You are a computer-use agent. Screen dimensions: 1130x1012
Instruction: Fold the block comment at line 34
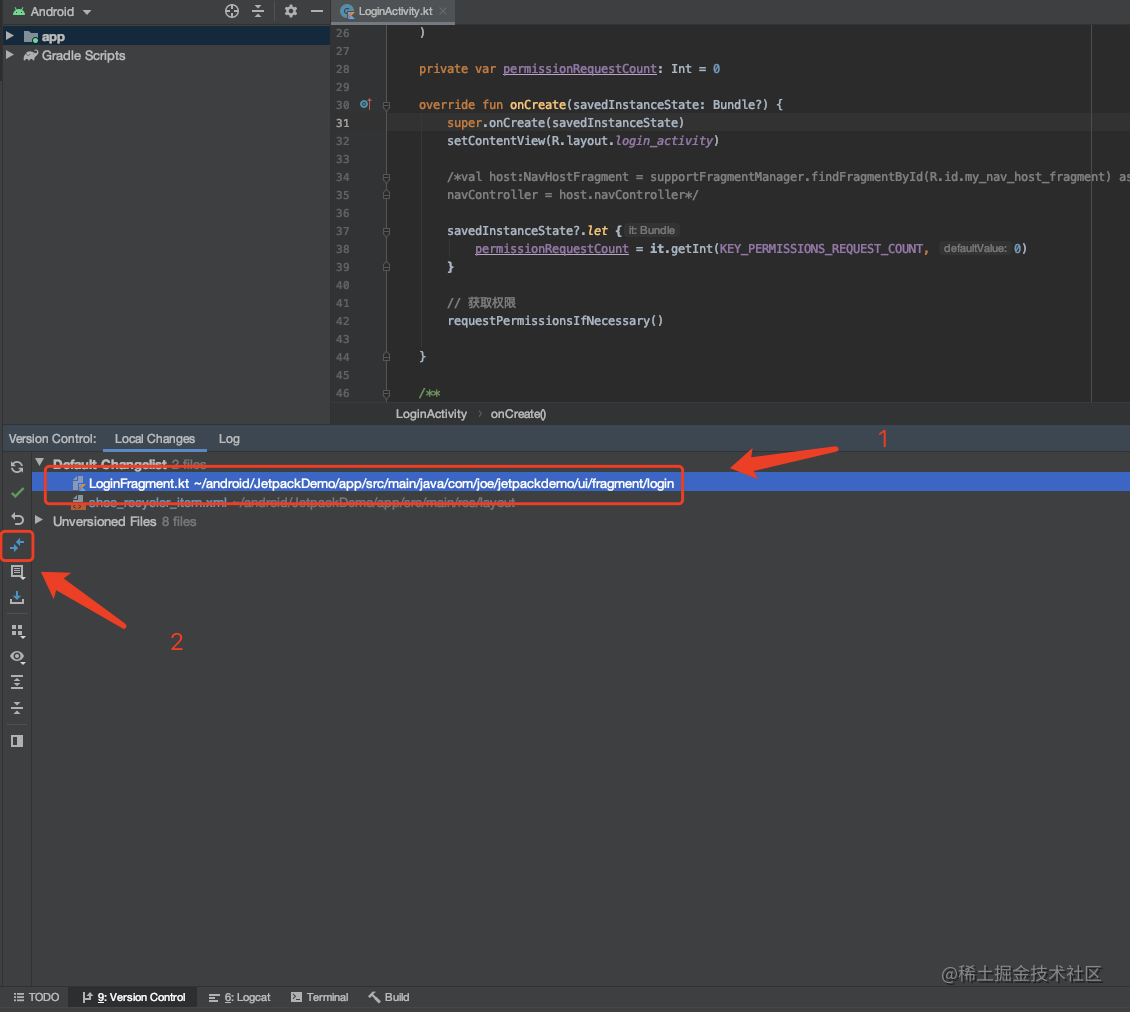pyautogui.click(x=387, y=177)
